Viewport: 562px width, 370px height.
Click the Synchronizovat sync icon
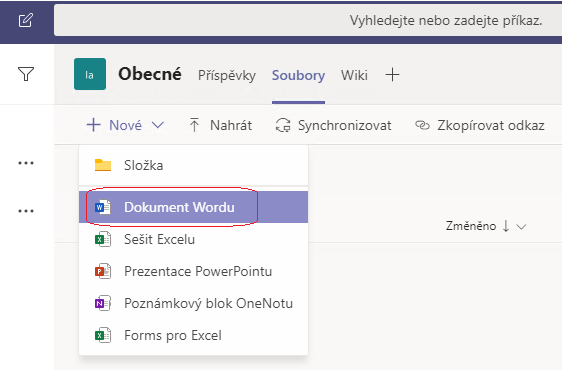(283, 125)
